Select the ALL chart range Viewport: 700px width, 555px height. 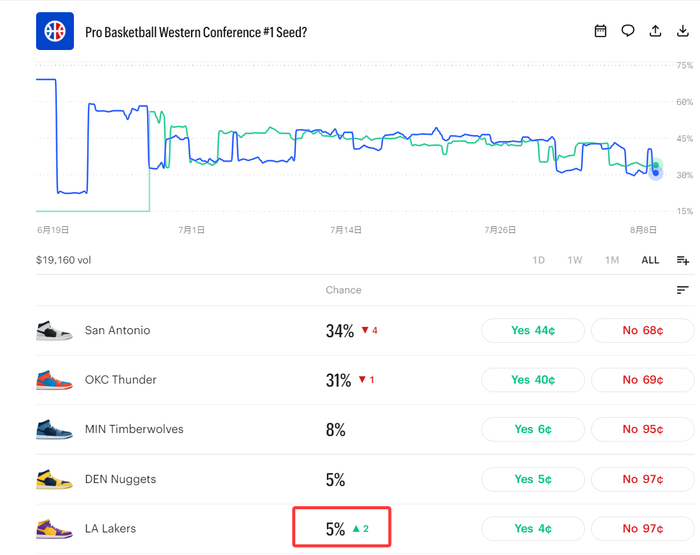coord(650,260)
